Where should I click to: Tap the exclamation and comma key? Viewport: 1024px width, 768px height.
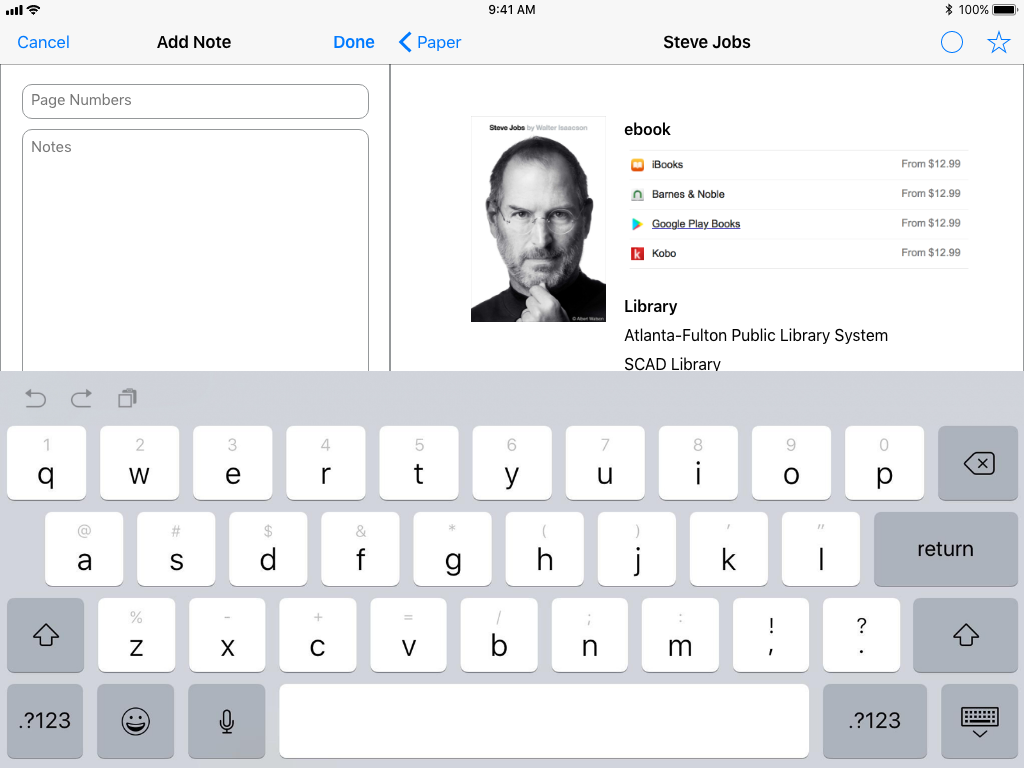point(771,635)
